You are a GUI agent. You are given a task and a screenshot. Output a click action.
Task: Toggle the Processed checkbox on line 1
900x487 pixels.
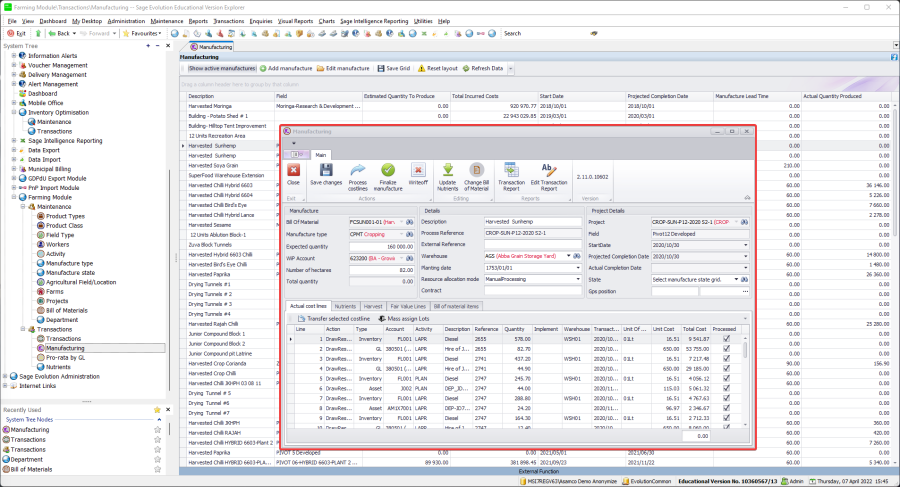[726, 339]
